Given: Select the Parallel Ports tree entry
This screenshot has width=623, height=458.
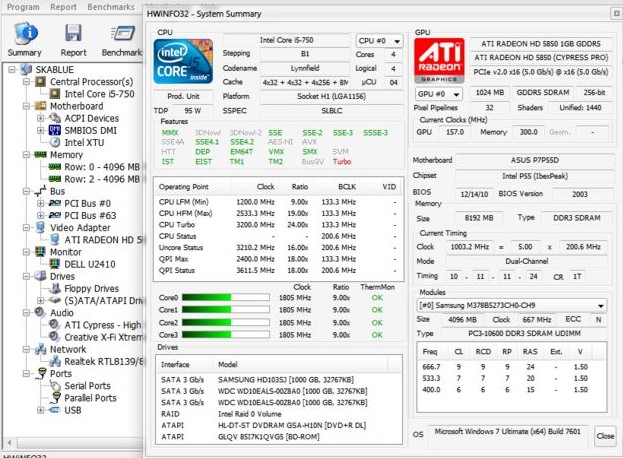Looking at the screenshot, I should [90, 398].
